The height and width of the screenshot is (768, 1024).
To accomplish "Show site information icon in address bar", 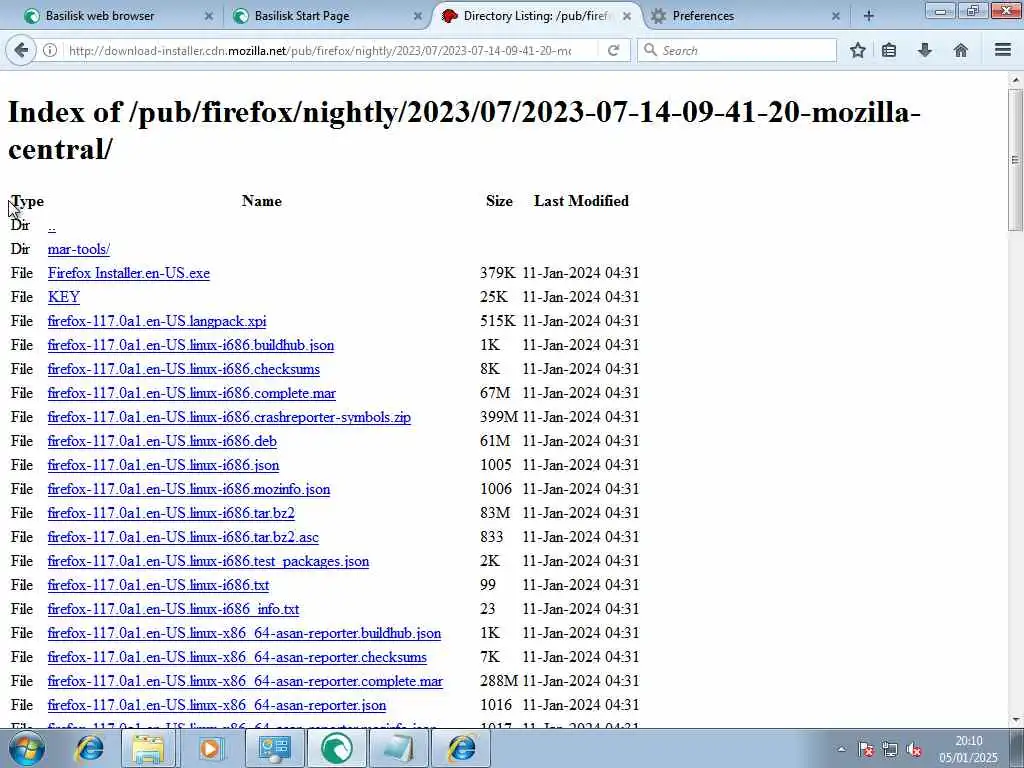I will [50, 50].
